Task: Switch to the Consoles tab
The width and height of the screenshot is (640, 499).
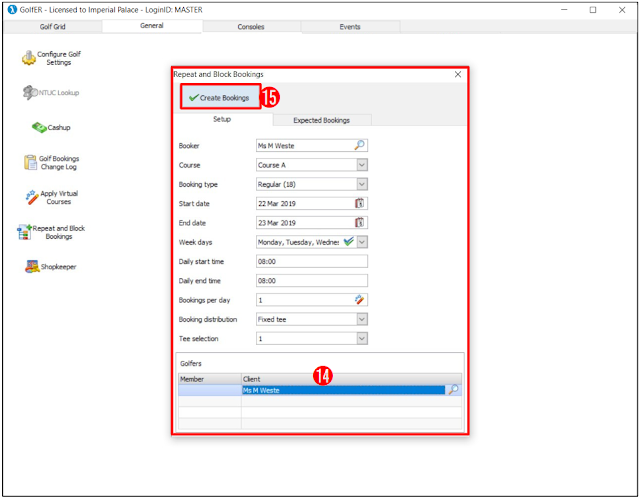Action: pyautogui.click(x=251, y=27)
